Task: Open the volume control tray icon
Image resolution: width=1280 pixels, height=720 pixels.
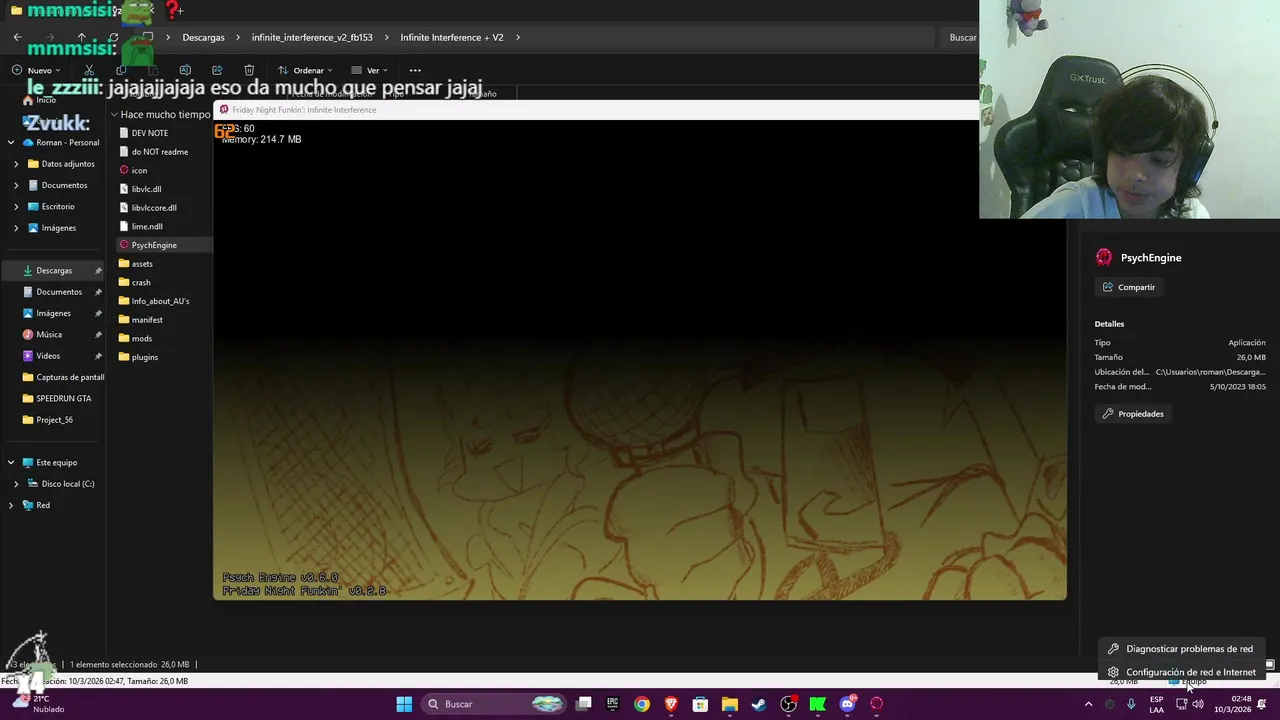Action: (x=1198, y=704)
